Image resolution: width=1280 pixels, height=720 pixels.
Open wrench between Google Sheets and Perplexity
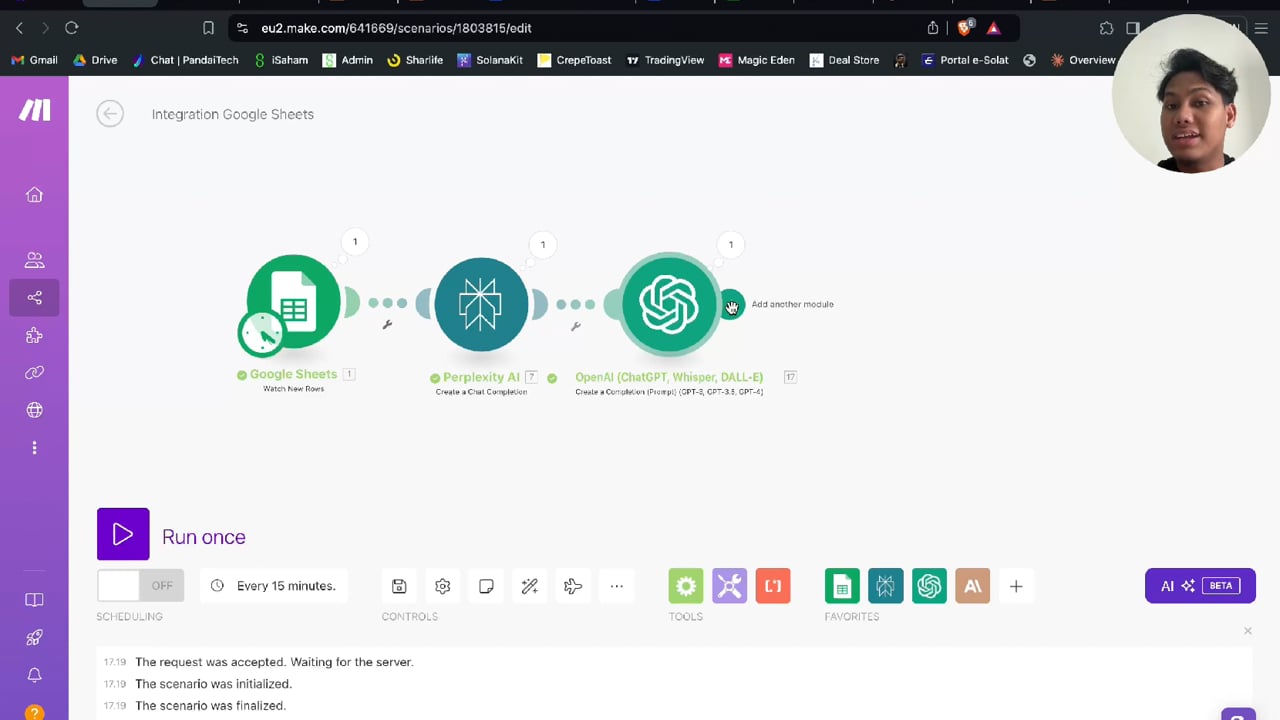tap(387, 324)
